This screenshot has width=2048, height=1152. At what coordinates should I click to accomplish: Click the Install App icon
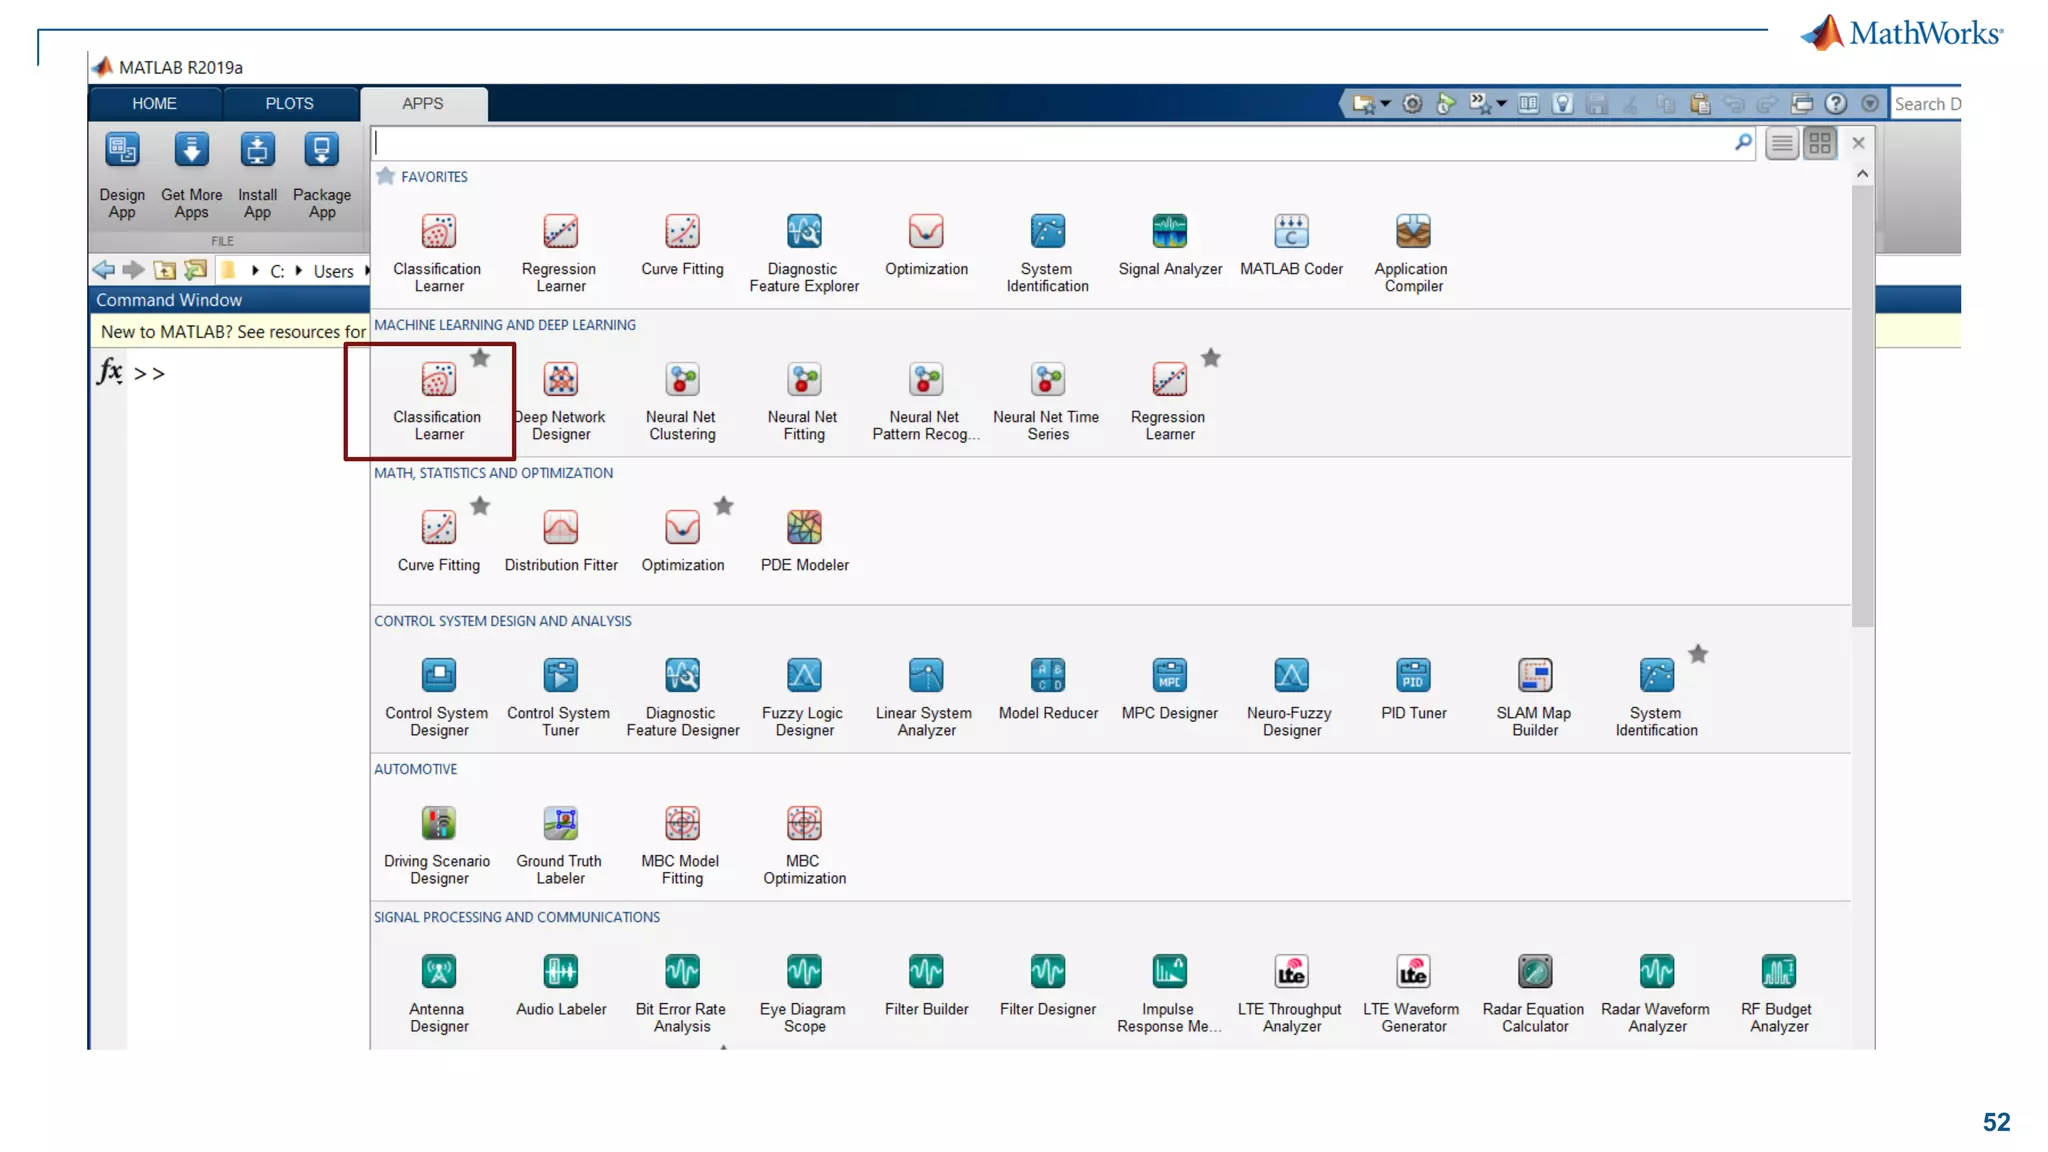tap(257, 151)
